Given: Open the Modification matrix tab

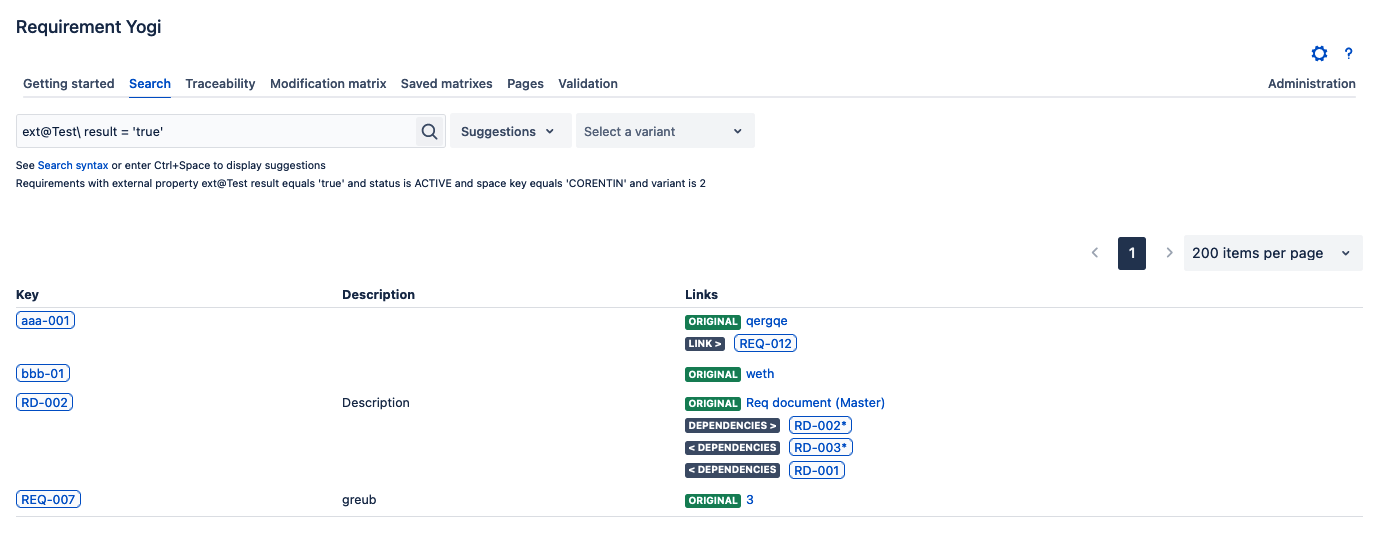Looking at the screenshot, I should [x=328, y=84].
